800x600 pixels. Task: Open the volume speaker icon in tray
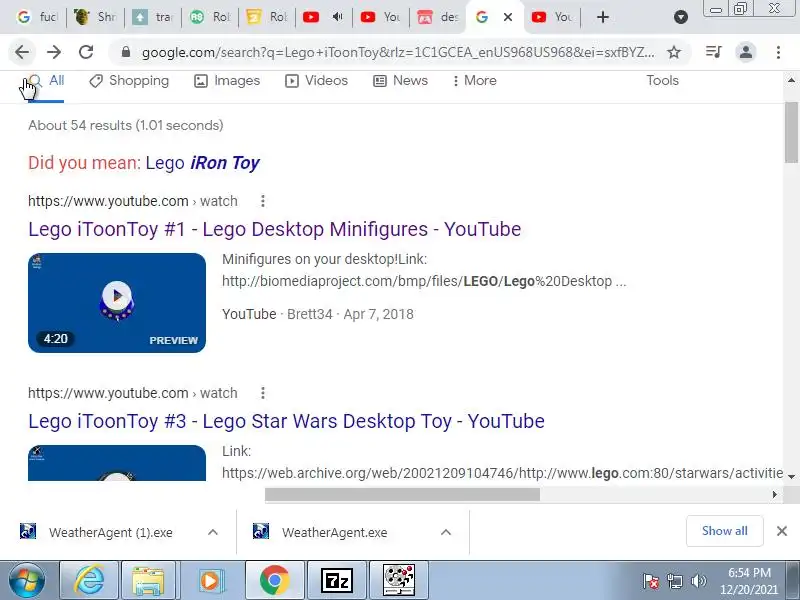[698, 581]
